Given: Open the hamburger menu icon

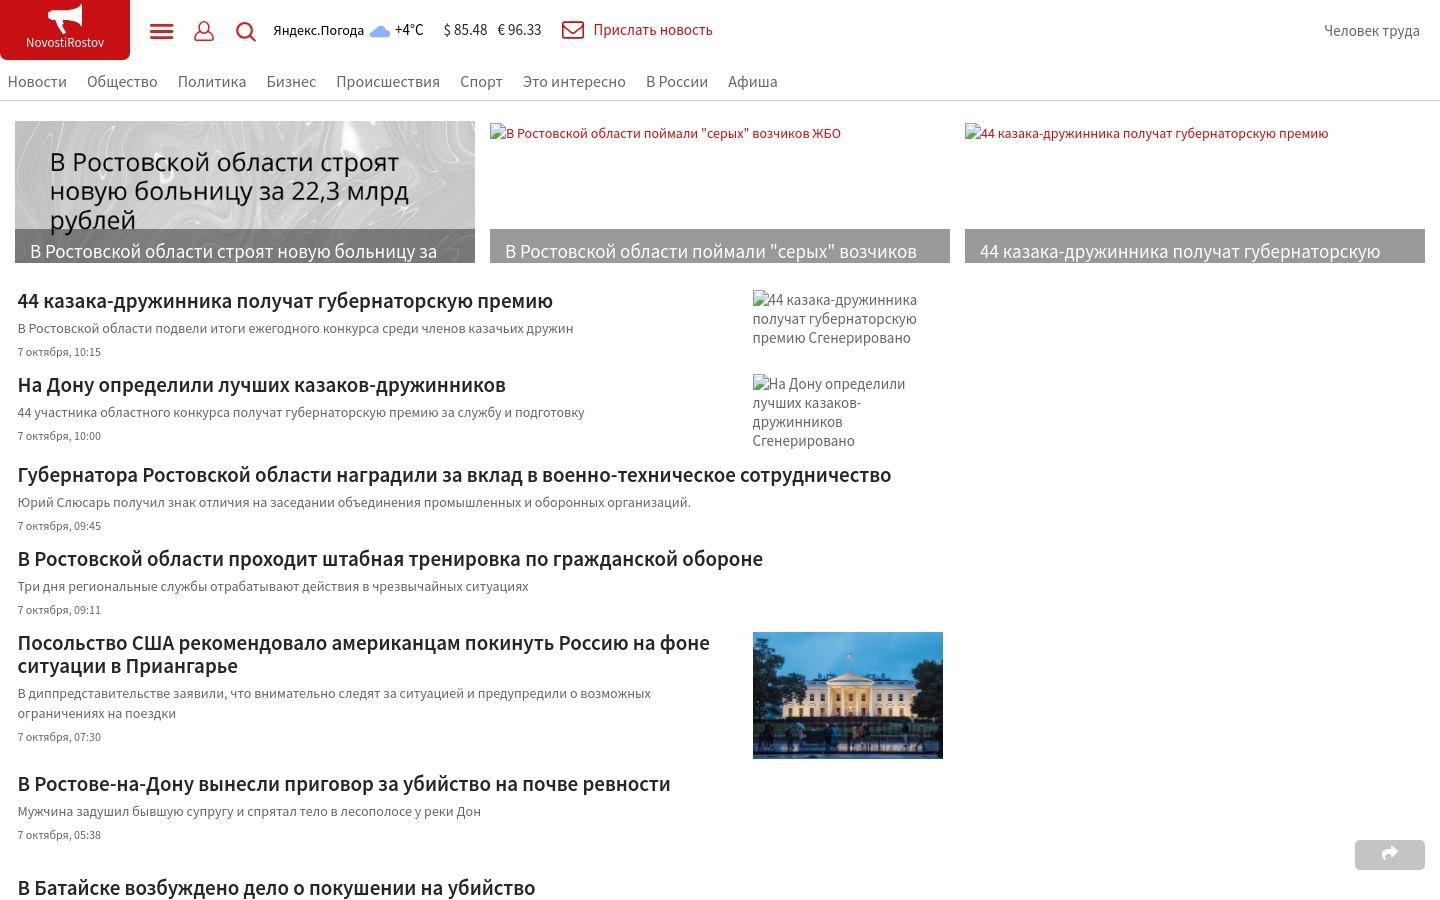Looking at the screenshot, I should 161,31.
